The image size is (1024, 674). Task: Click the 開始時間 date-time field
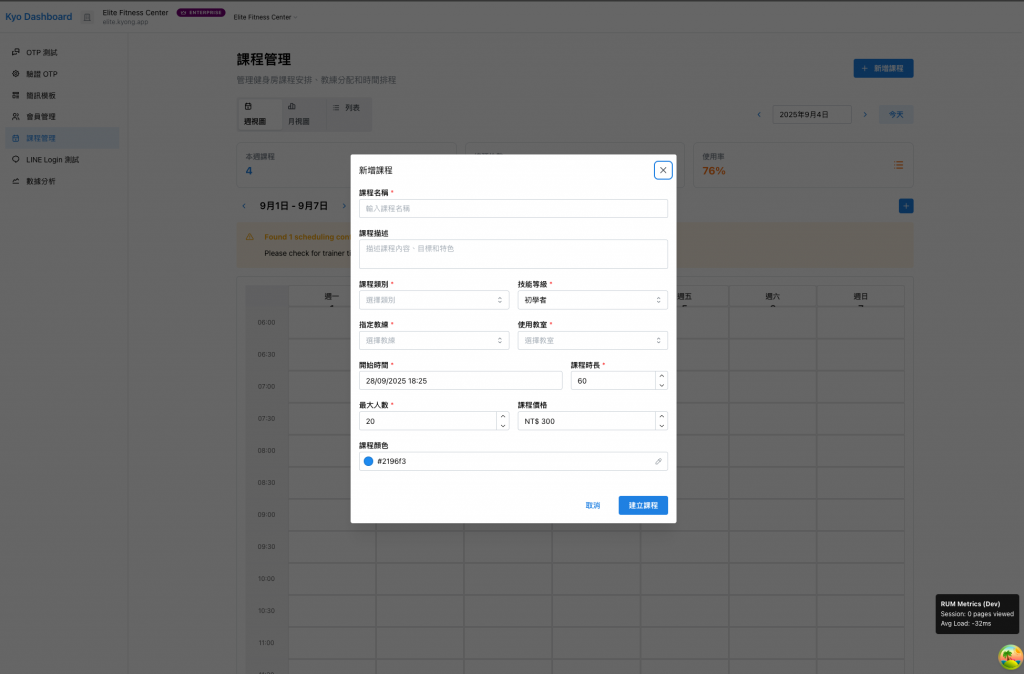(460, 381)
